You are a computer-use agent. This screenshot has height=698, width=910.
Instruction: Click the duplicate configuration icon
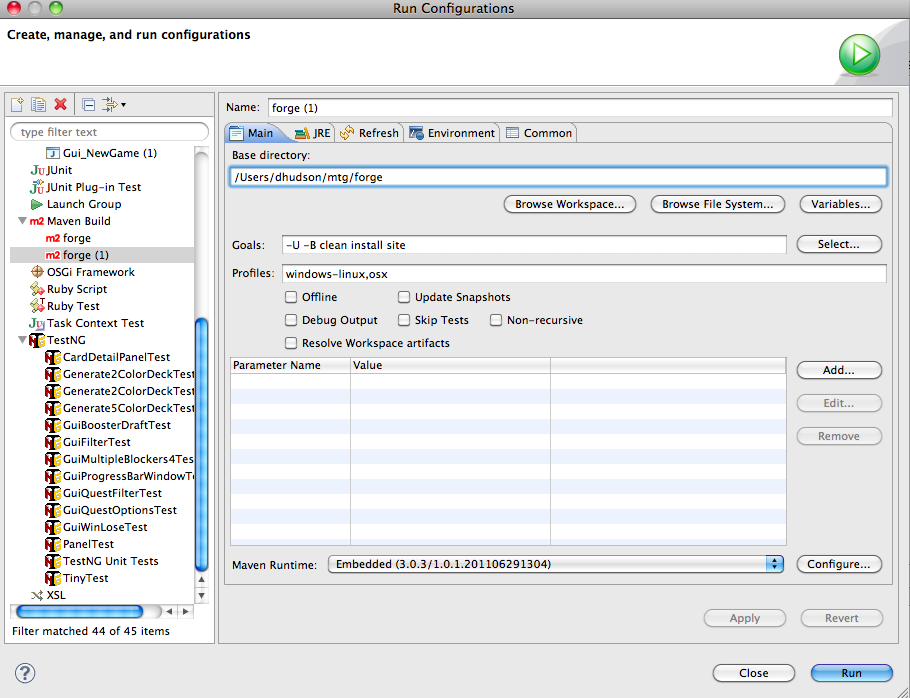pyautogui.click(x=38, y=104)
